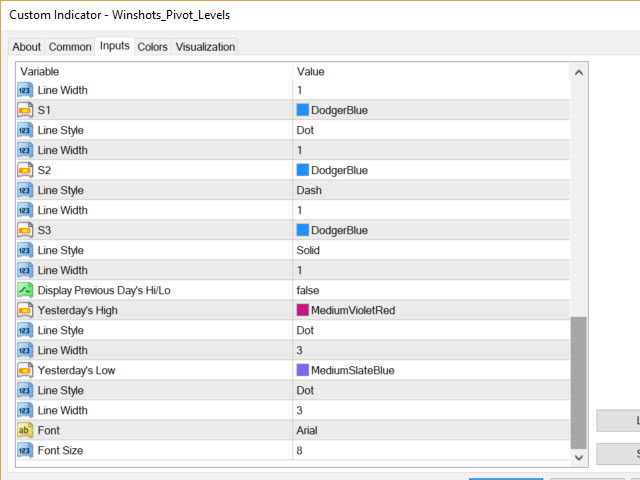
Task: Open the About tab
Action: (x=27, y=47)
